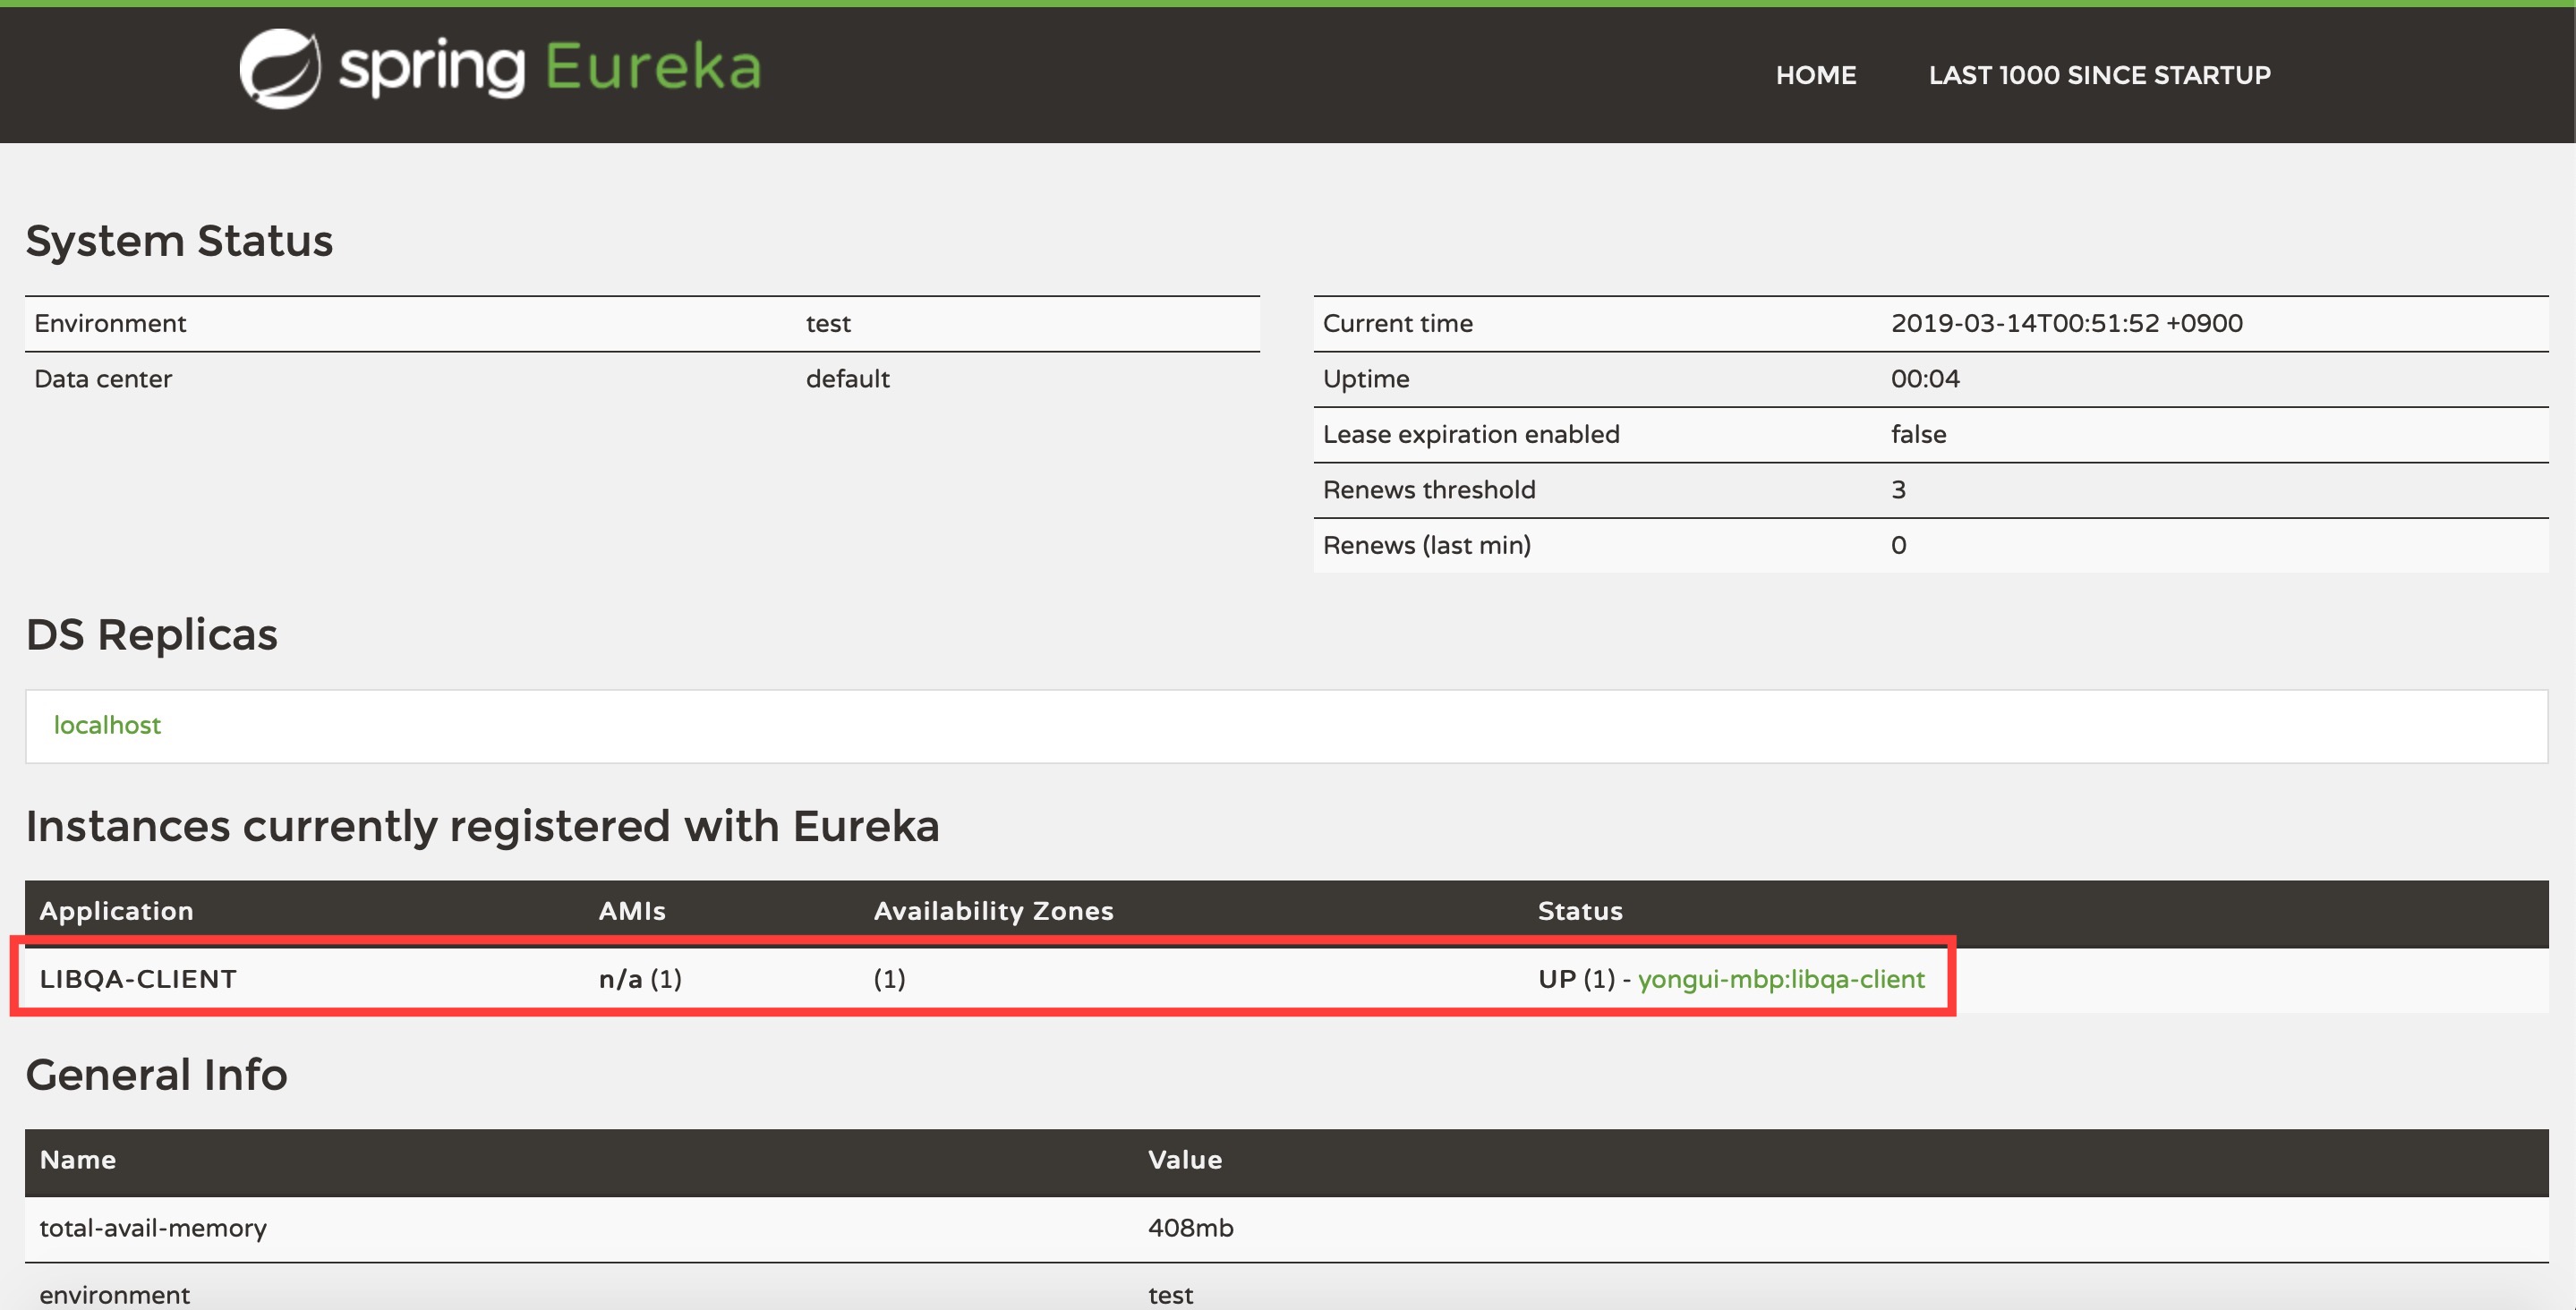Select the Renews (last min) label

click(x=1426, y=545)
